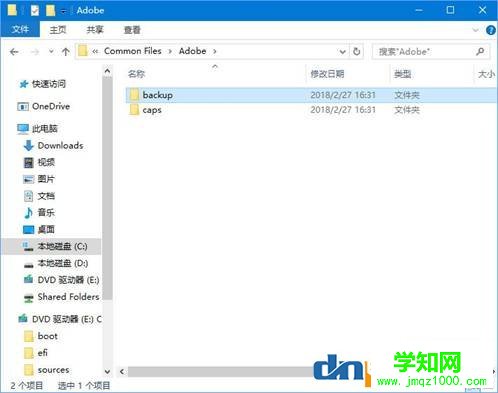
Task: Click the OneDrive cloud icon
Action: (23, 107)
